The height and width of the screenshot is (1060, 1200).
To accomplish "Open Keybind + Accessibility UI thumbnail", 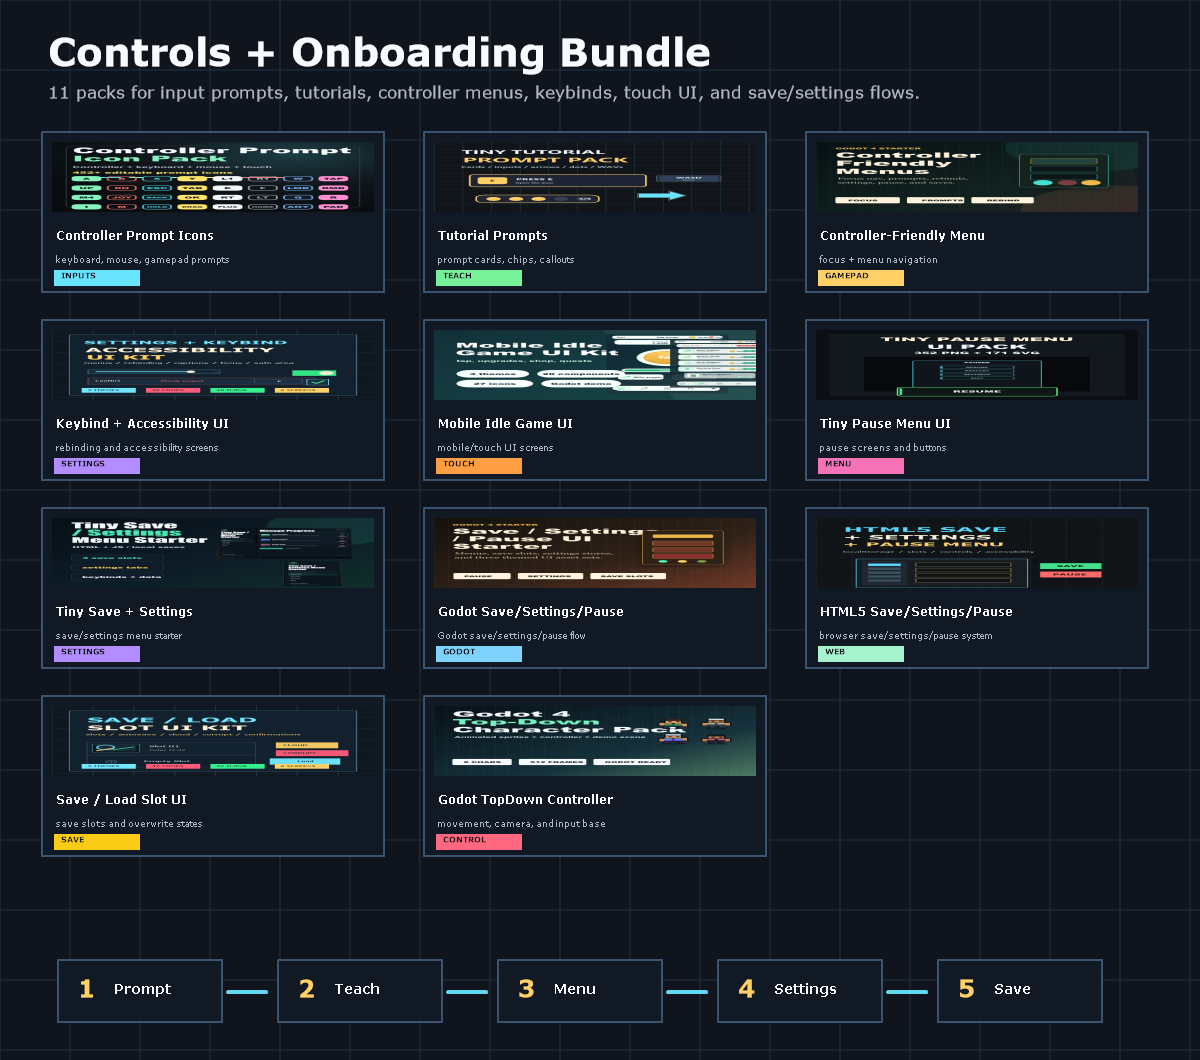I will pos(213,365).
